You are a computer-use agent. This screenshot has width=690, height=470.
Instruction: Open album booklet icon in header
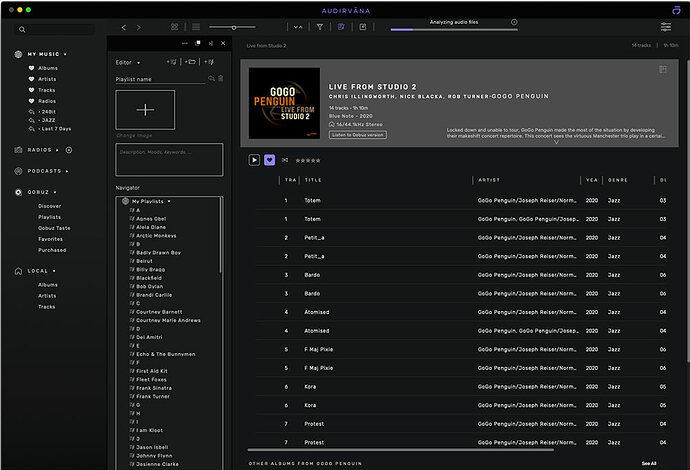(663, 70)
